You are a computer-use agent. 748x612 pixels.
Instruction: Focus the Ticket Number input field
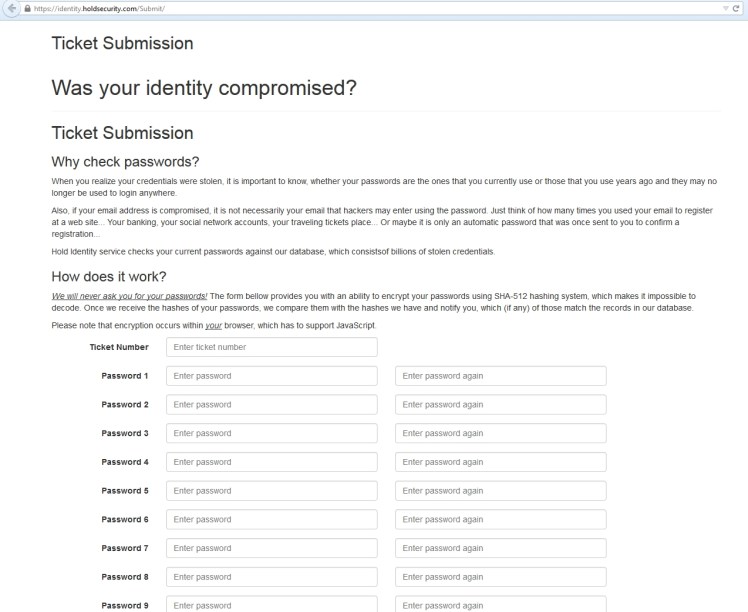point(271,347)
